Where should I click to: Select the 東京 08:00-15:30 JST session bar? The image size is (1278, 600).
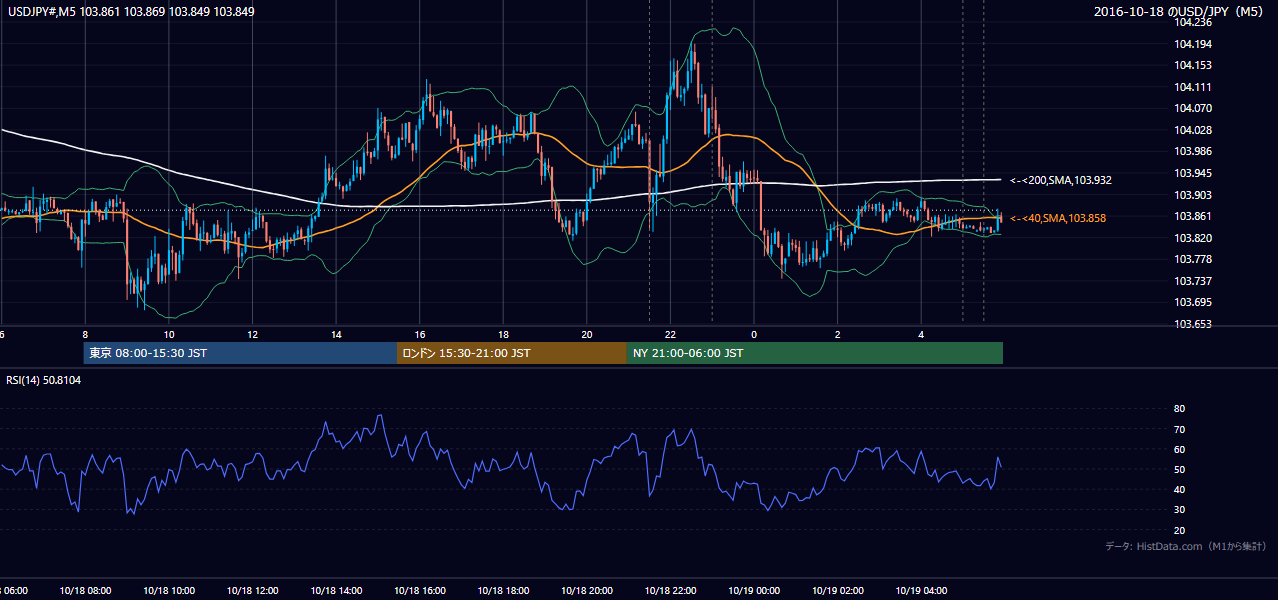click(x=240, y=353)
